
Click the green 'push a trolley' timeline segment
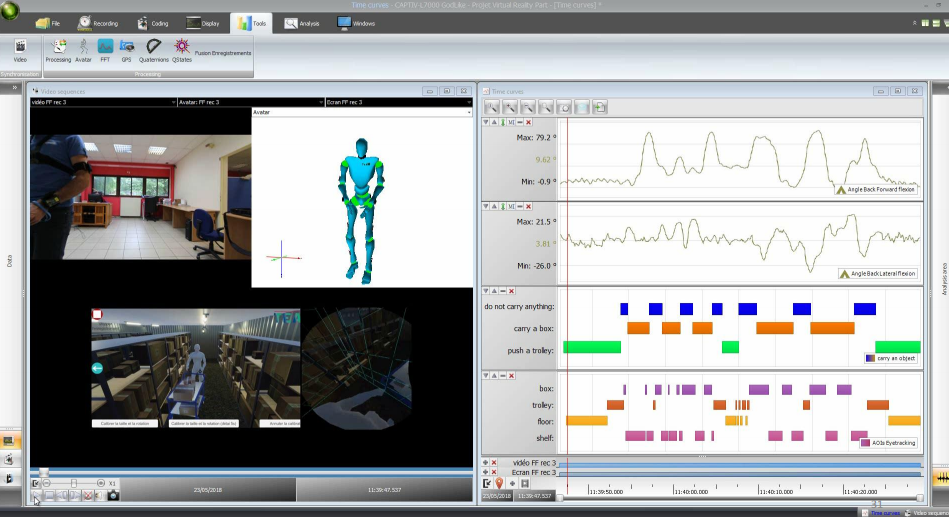(591, 347)
